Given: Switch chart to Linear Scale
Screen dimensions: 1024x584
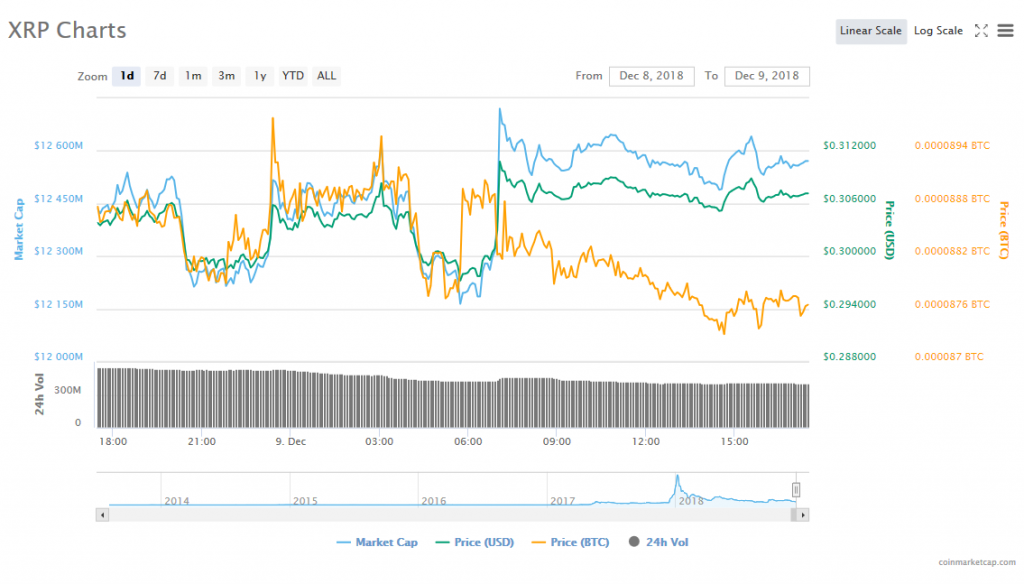Looking at the screenshot, I should [x=870, y=31].
